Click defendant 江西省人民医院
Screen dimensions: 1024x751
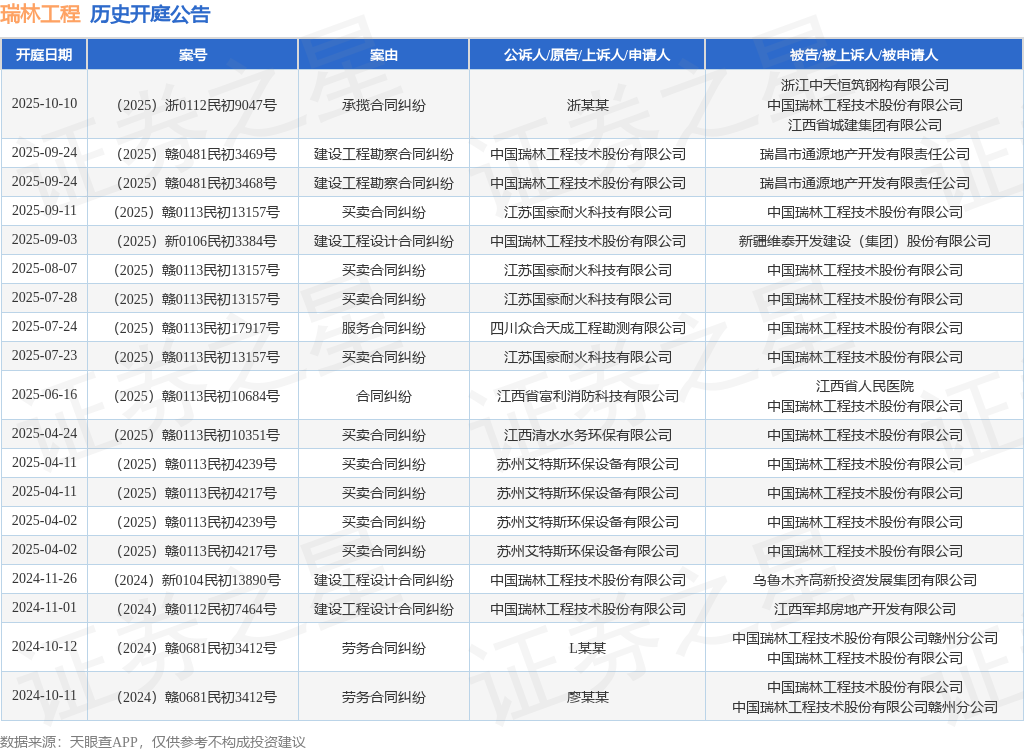click(865, 386)
